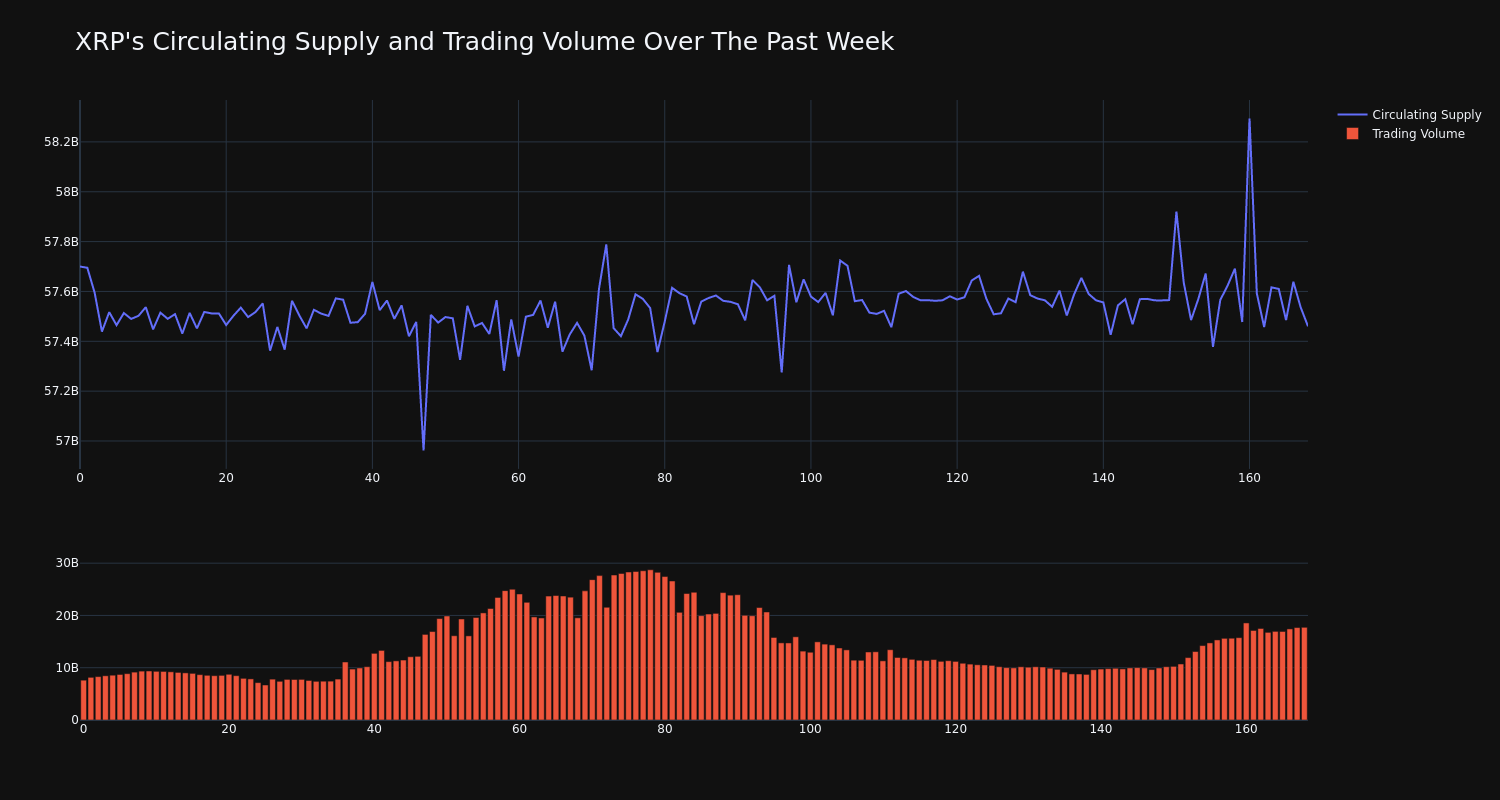Click the supply spike near hour 150
Screen dimensions: 1500x800
point(1176,212)
